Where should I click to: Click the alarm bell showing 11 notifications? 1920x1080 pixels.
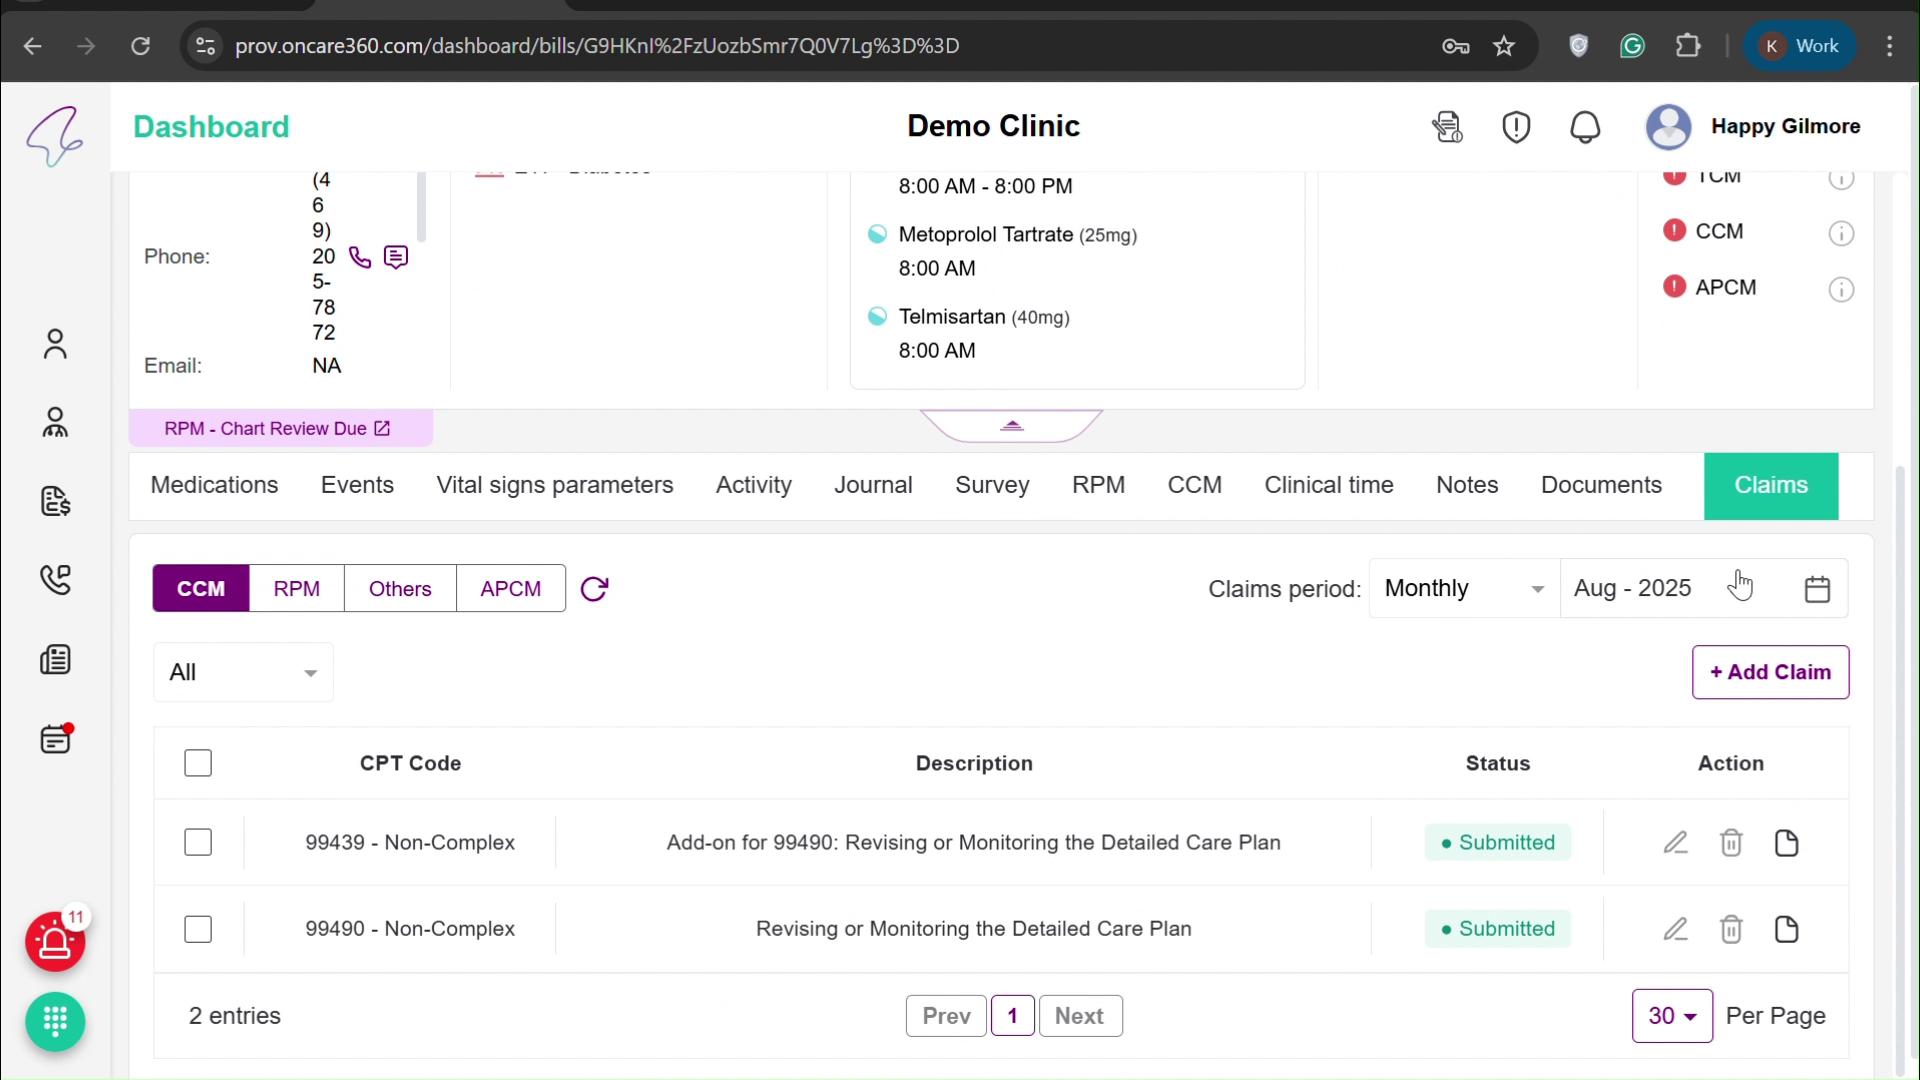55,942
